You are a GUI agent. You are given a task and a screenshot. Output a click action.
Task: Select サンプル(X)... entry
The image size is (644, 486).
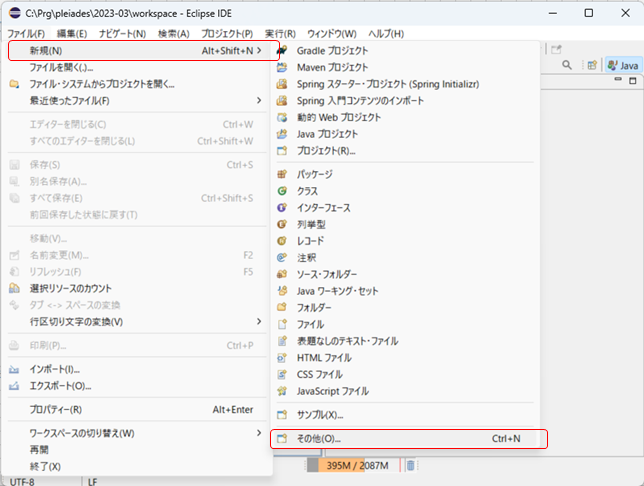tap(405, 415)
